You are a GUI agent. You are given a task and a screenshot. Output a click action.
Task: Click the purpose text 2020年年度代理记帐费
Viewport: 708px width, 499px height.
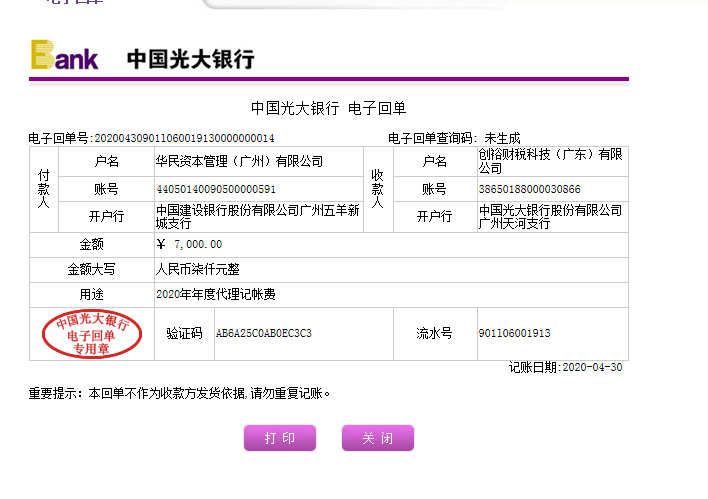216,294
